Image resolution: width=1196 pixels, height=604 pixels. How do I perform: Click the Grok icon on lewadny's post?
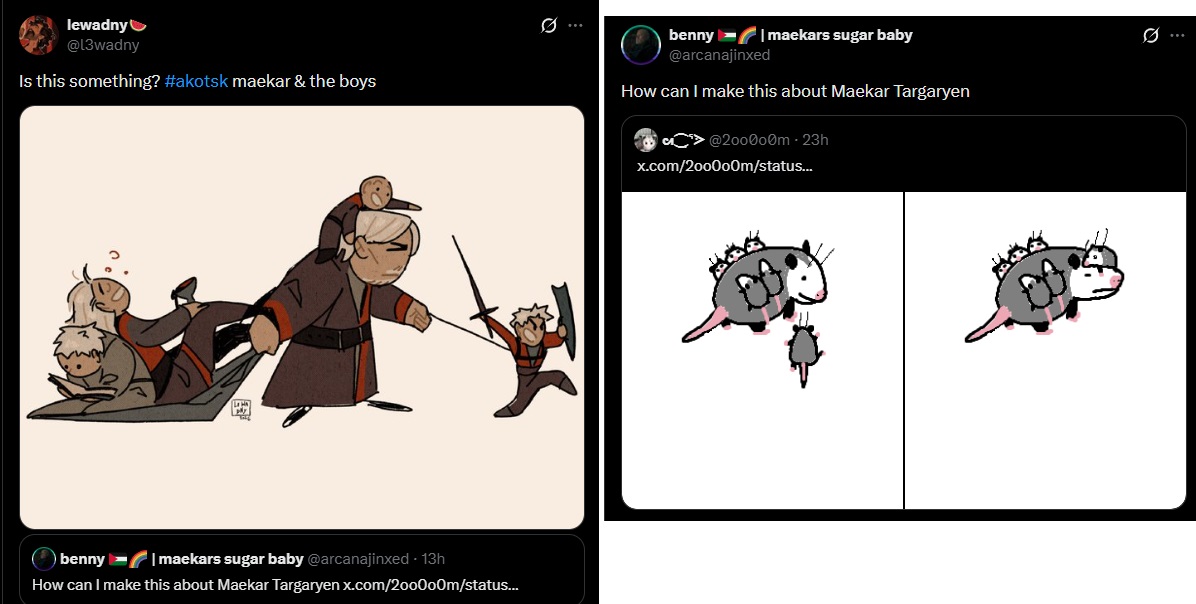point(548,26)
